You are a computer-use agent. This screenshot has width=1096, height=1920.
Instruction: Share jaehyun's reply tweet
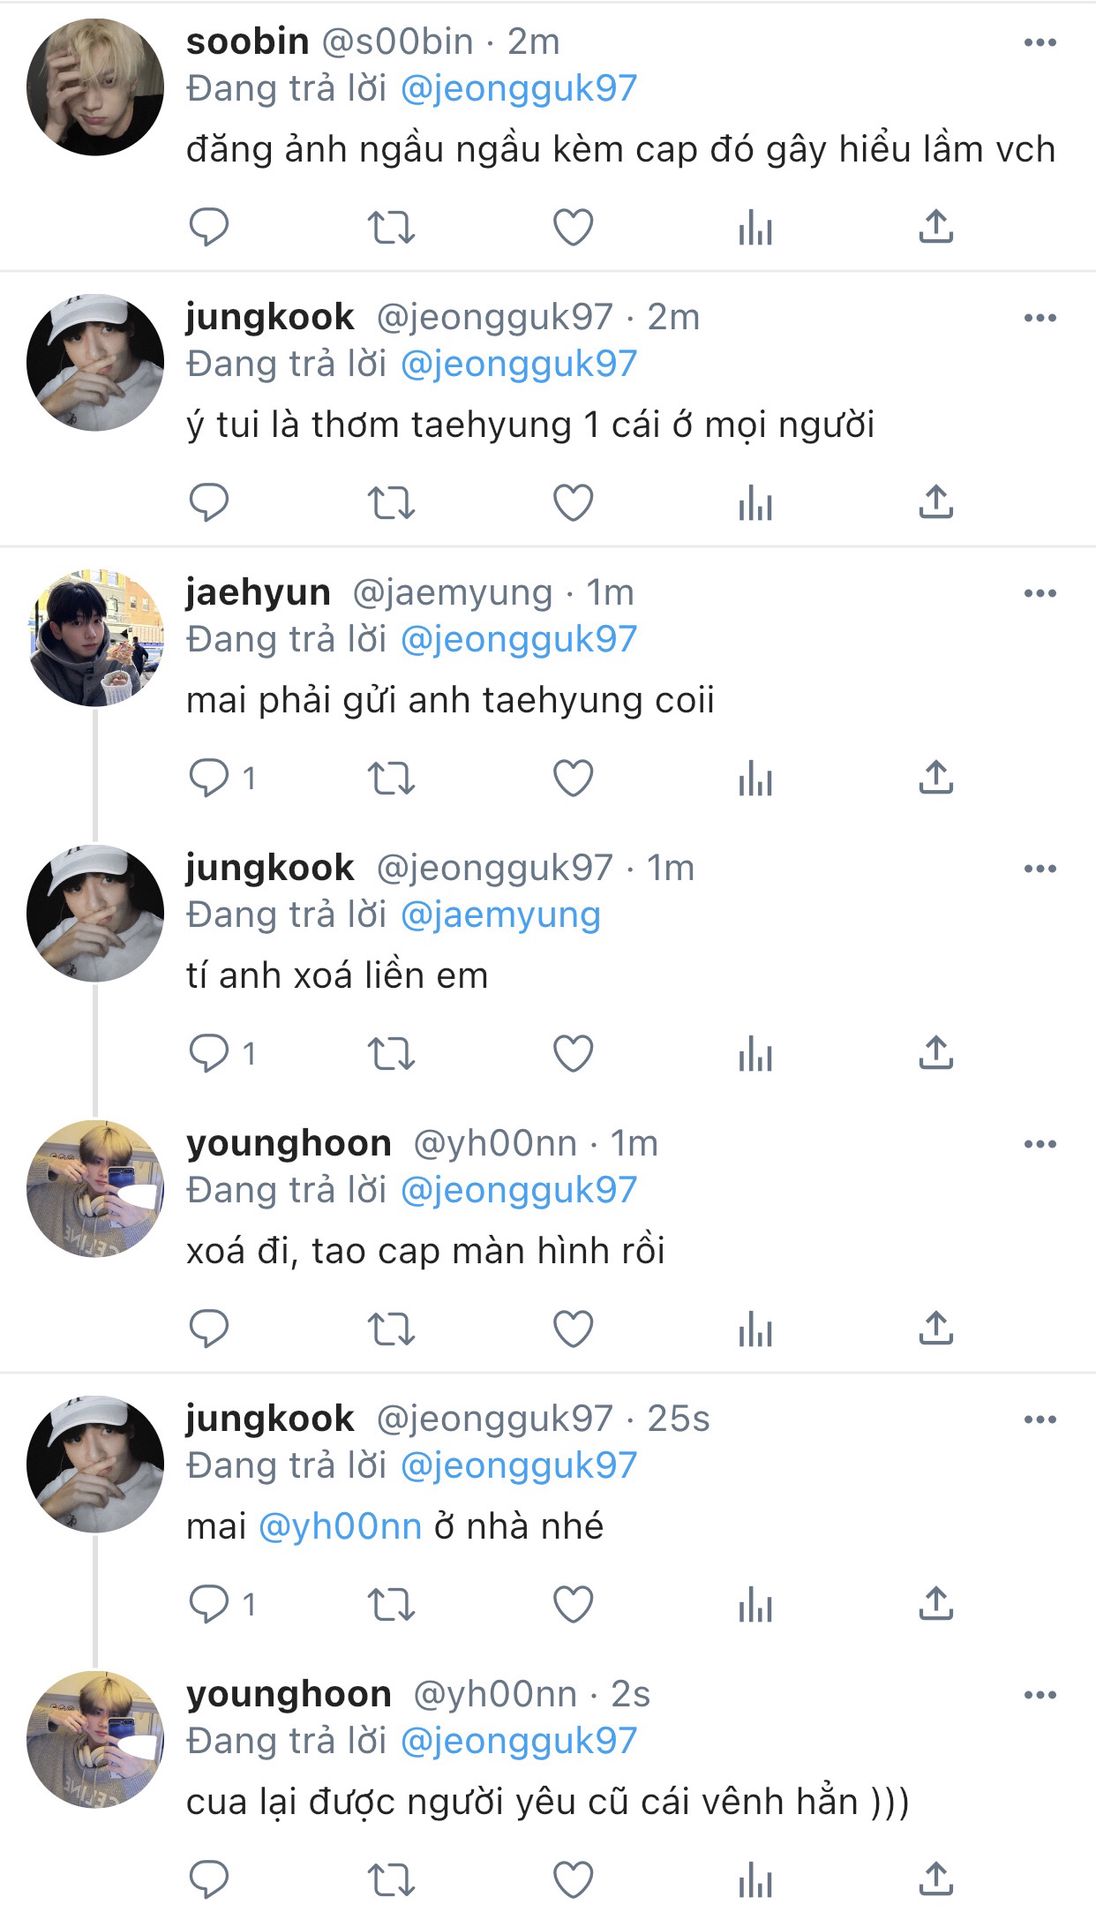click(936, 778)
